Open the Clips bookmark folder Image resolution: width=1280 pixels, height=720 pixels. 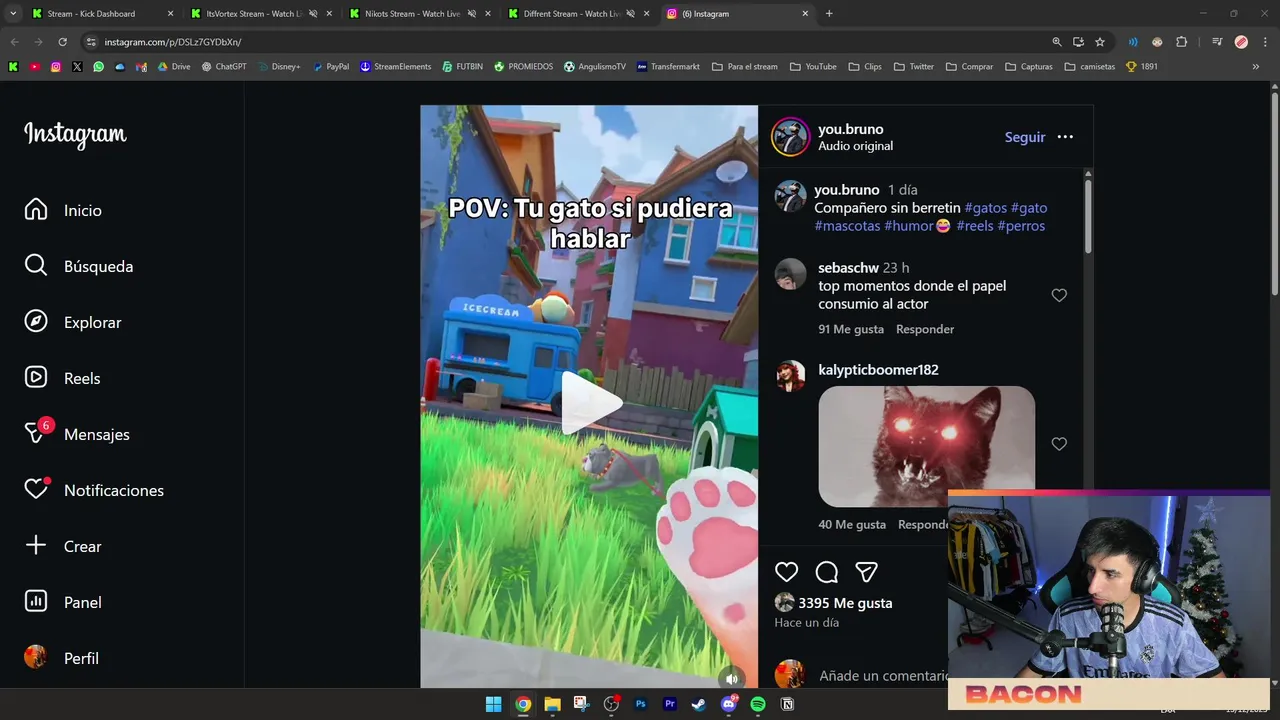click(x=866, y=67)
